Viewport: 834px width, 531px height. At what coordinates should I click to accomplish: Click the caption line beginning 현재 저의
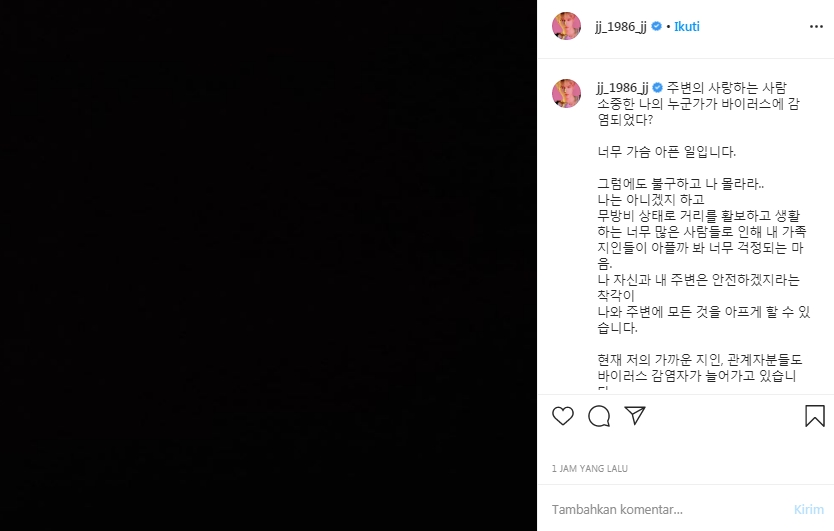(x=699, y=360)
